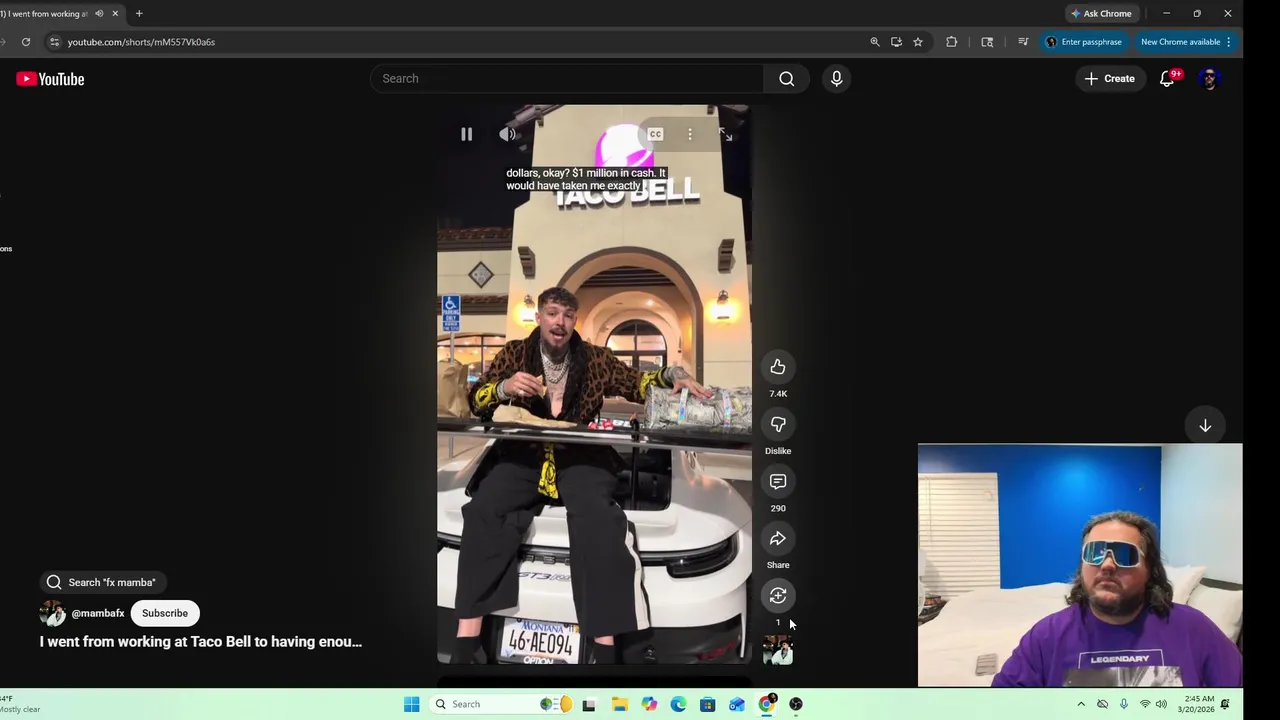This screenshot has height=720, width=1280.
Task: Click New Chrome available update button
Action: pos(1186,42)
